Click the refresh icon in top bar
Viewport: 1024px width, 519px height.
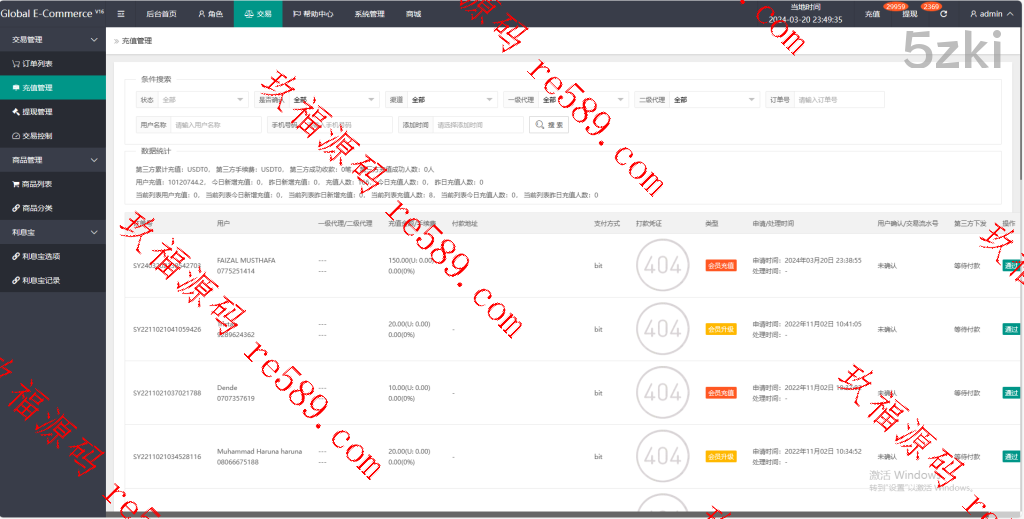tap(943, 15)
